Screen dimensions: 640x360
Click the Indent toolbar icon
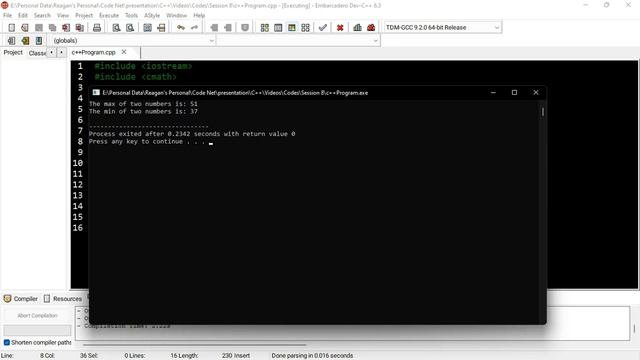pyautogui.click(x=214, y=28)
